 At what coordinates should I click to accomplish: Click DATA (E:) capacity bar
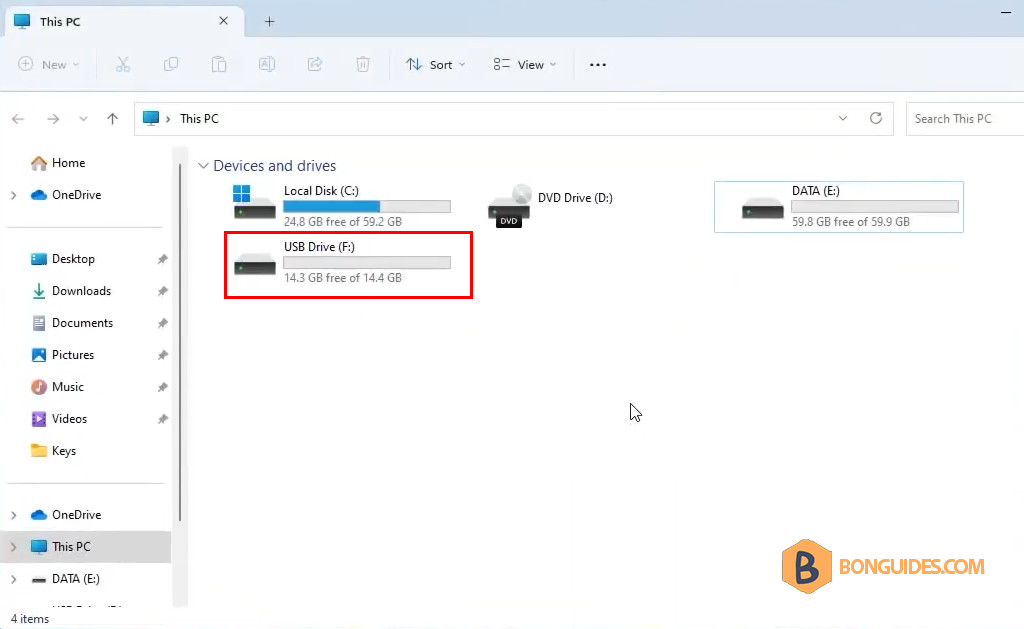tap(875, 206)
